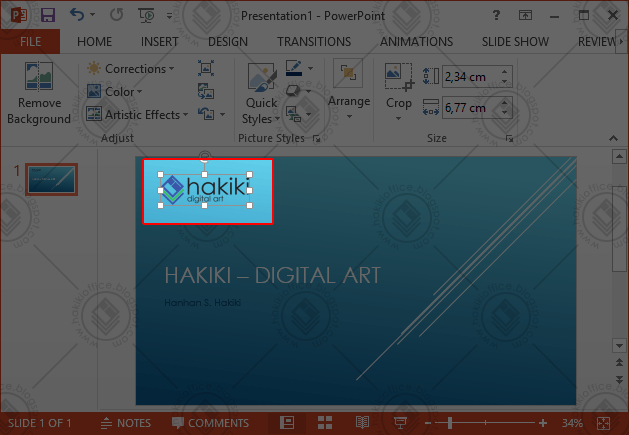Fit slide to current window icon

click(603, 423)
